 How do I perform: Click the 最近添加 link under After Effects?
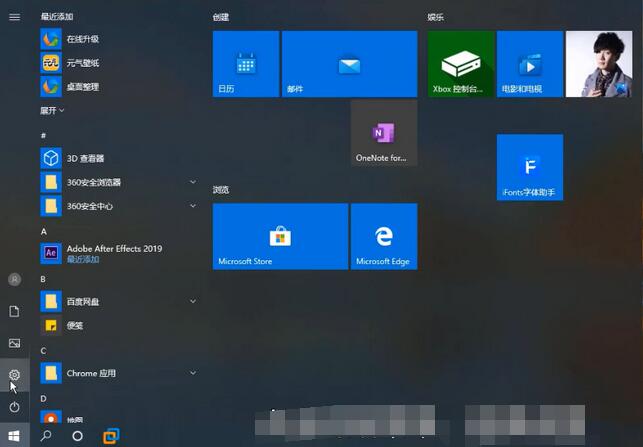[x=83, y=259]
